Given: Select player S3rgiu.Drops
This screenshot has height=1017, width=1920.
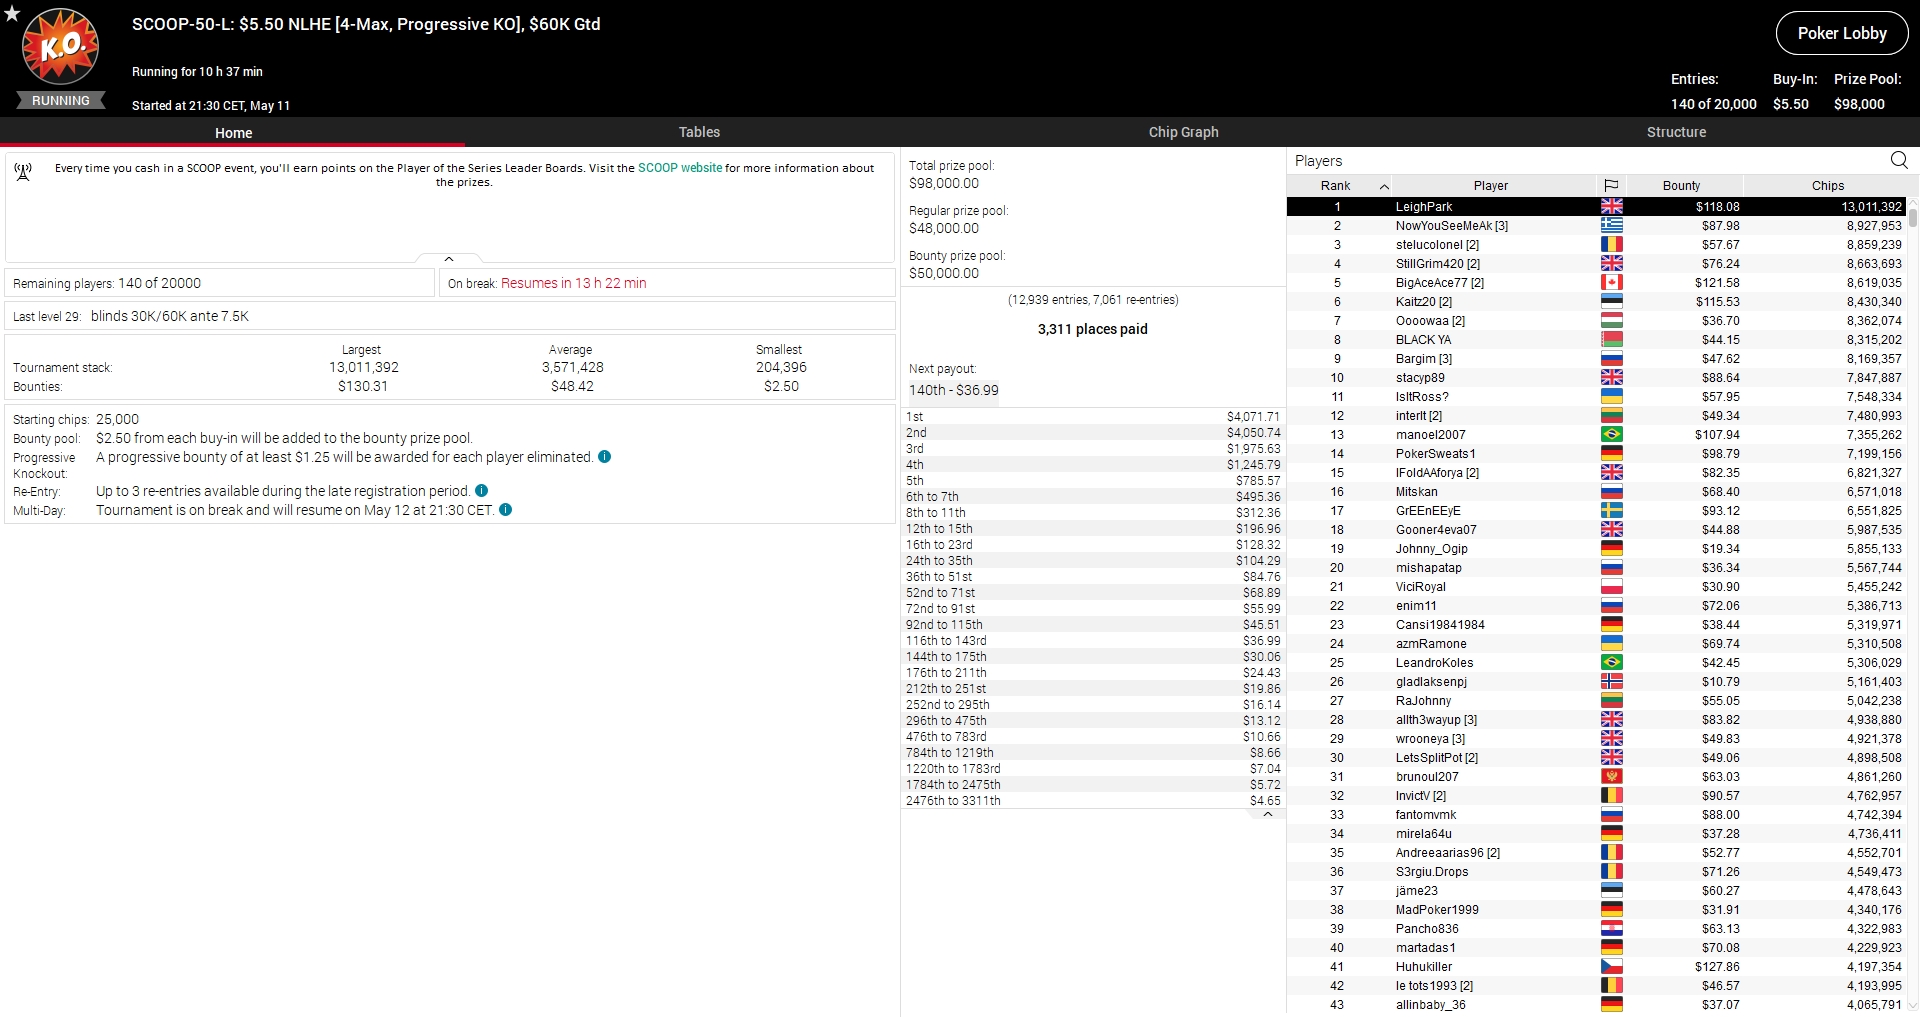Looking at the screenshot, I should point(1596,872).
